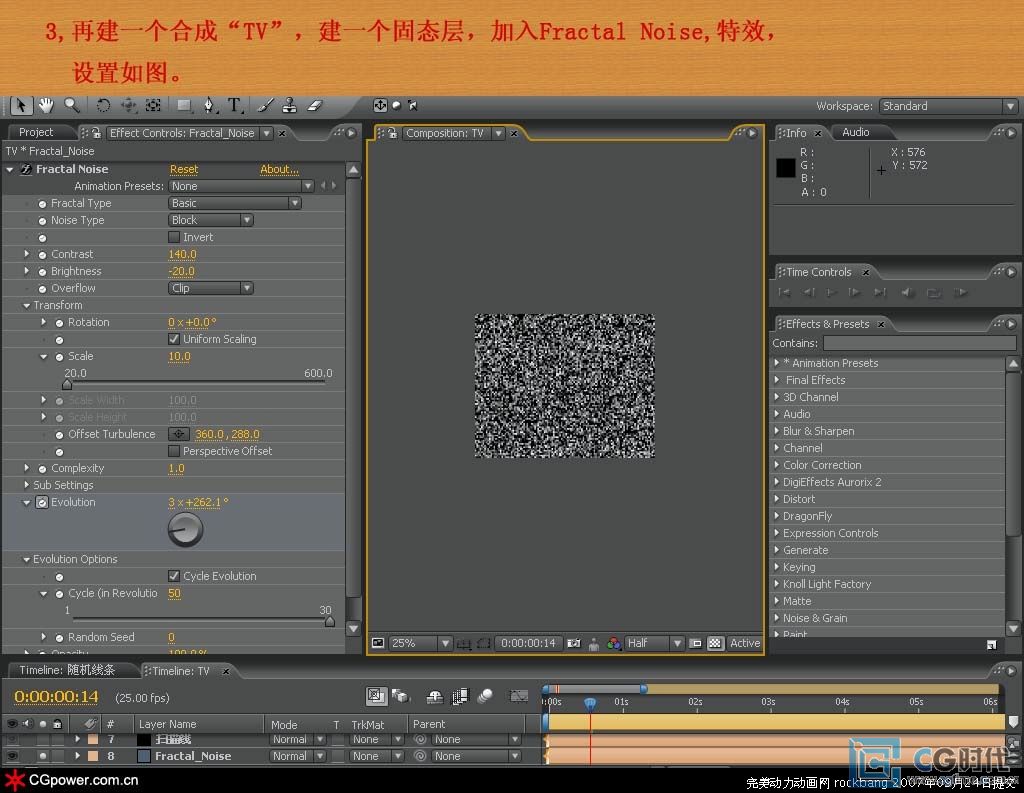1024x793 pixels.
Task: Jump to first frame in Time Controls
Action: click(x=784, y=293)
